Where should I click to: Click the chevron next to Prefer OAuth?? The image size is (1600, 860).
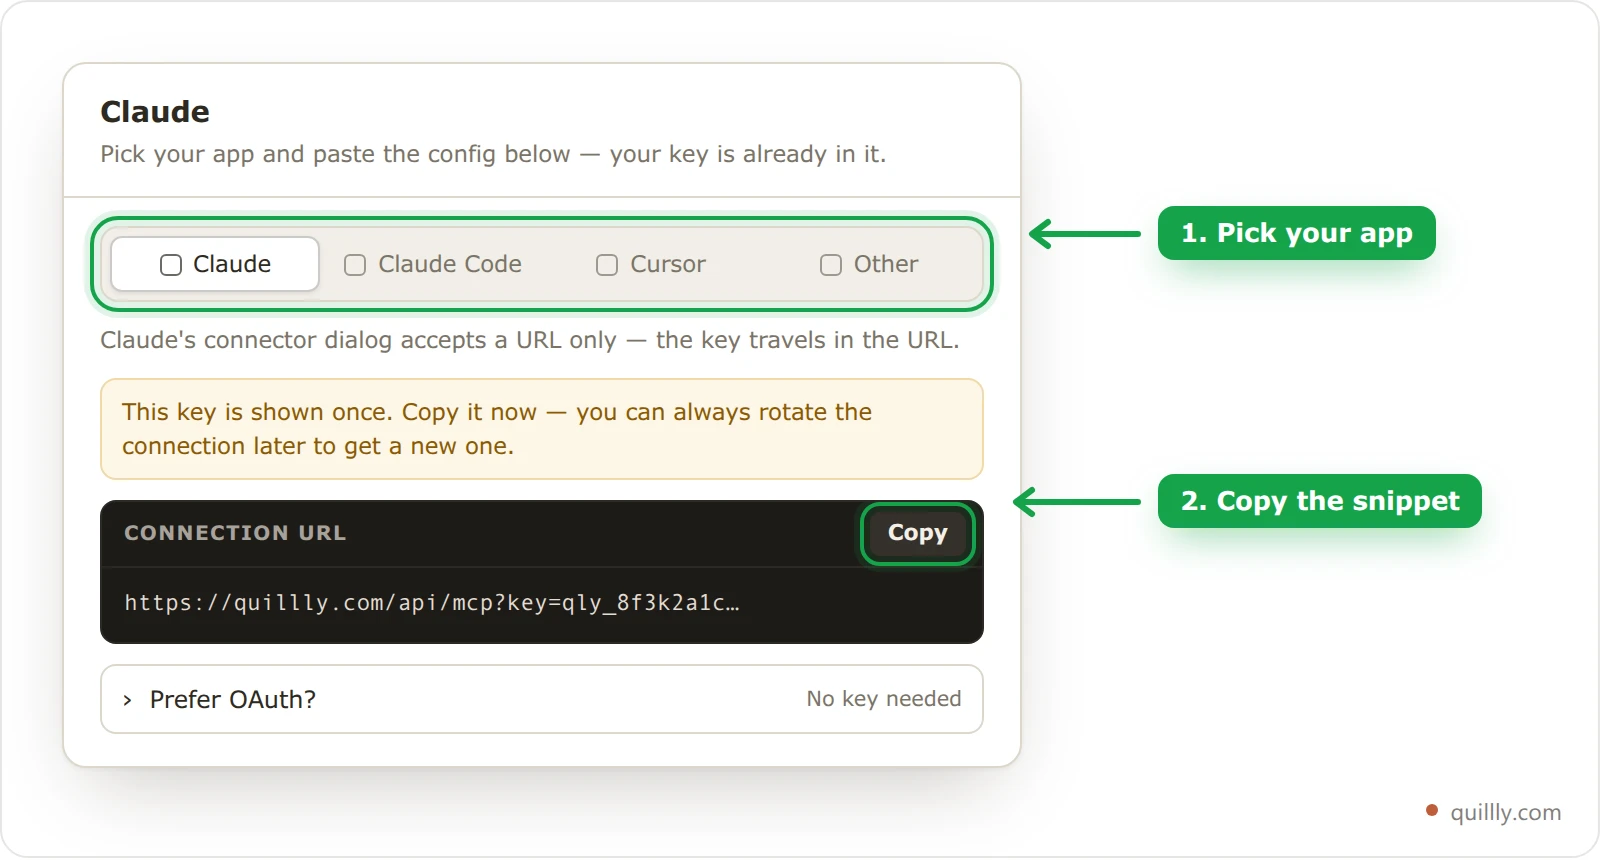(127, 700)
